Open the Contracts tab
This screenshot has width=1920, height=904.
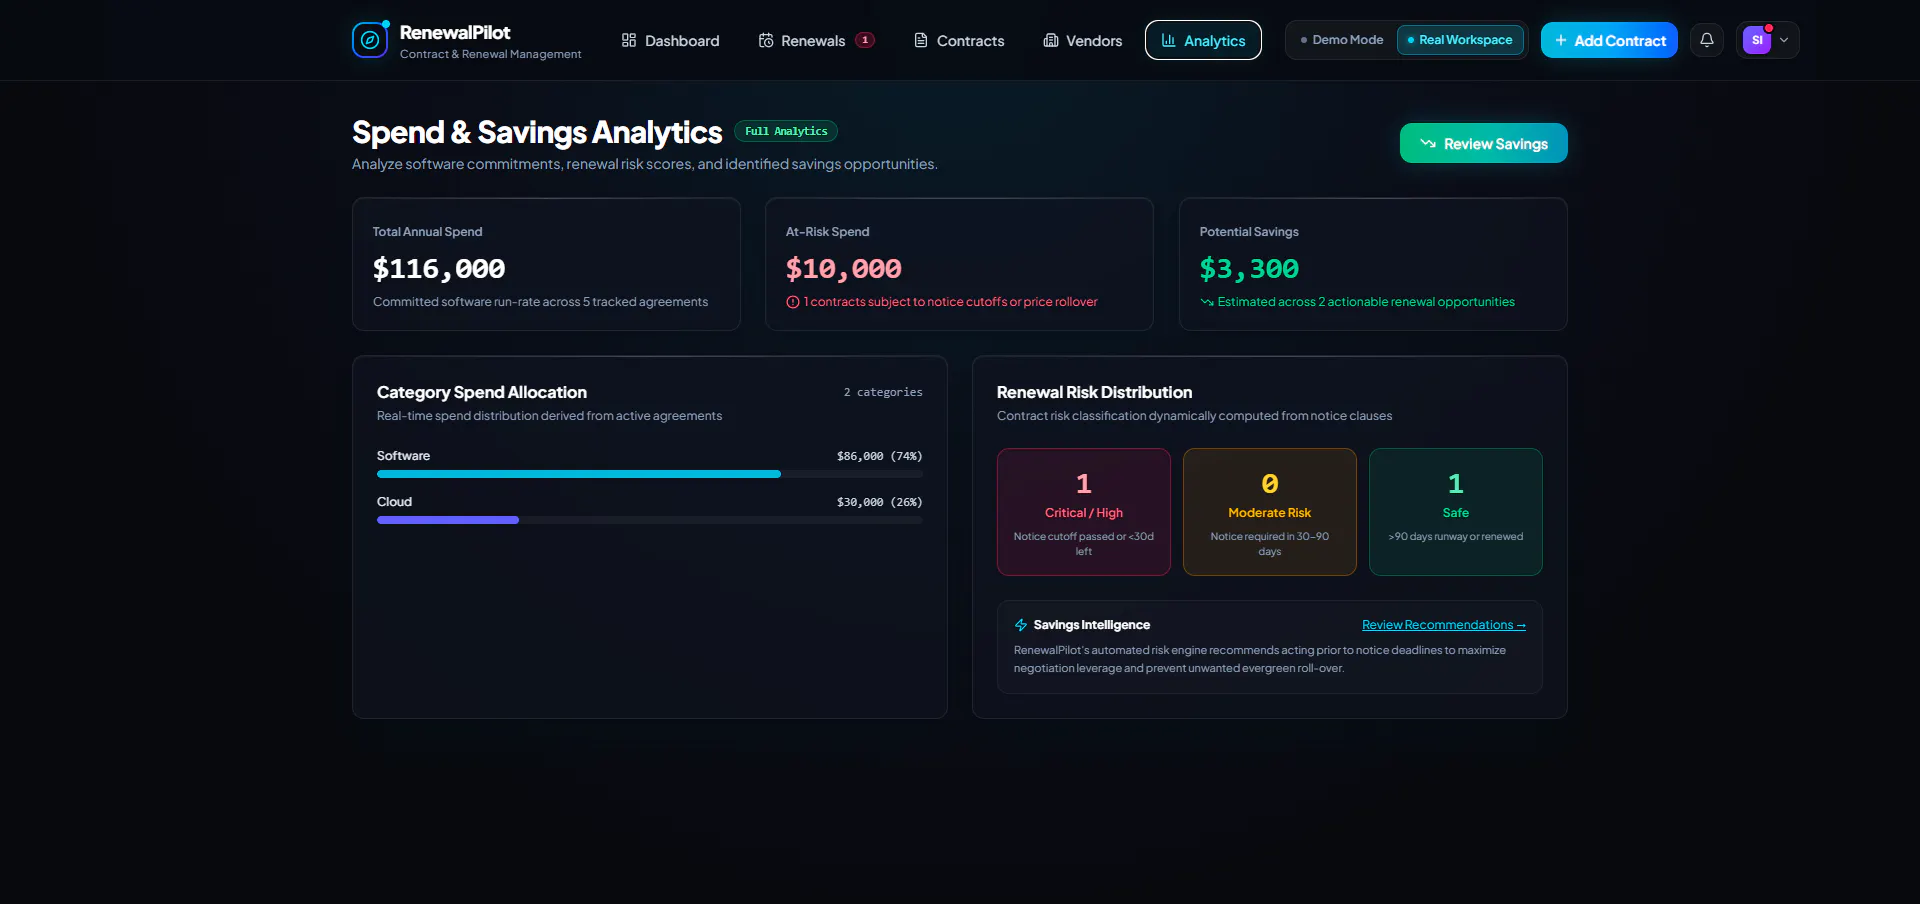(958, 40)
